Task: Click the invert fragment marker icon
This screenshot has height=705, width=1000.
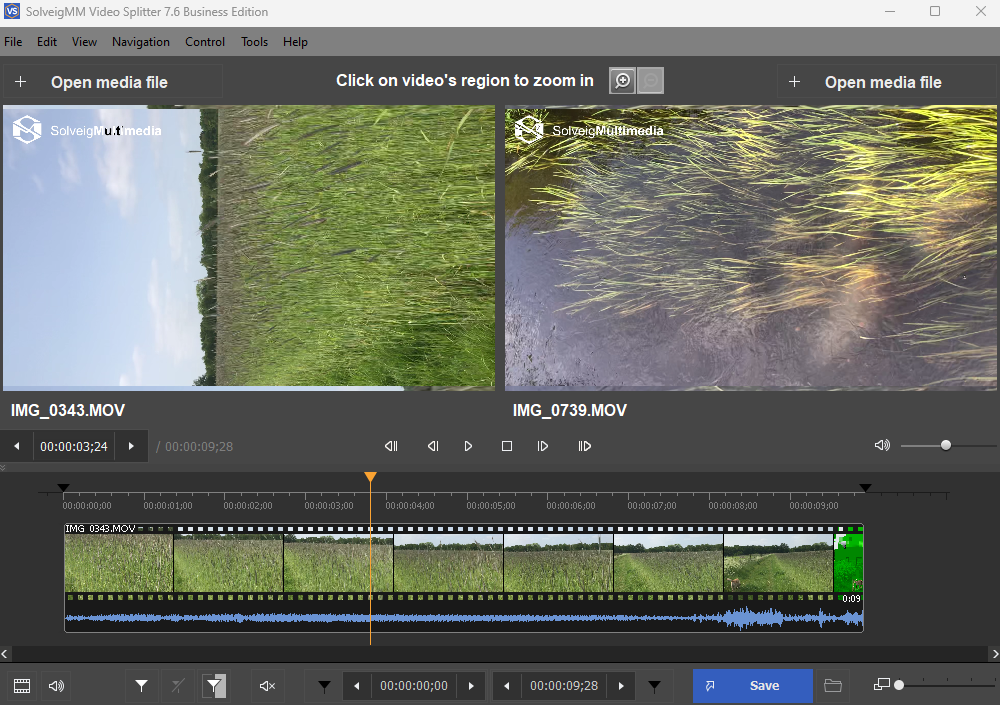Action: click(x=214, y=686)
